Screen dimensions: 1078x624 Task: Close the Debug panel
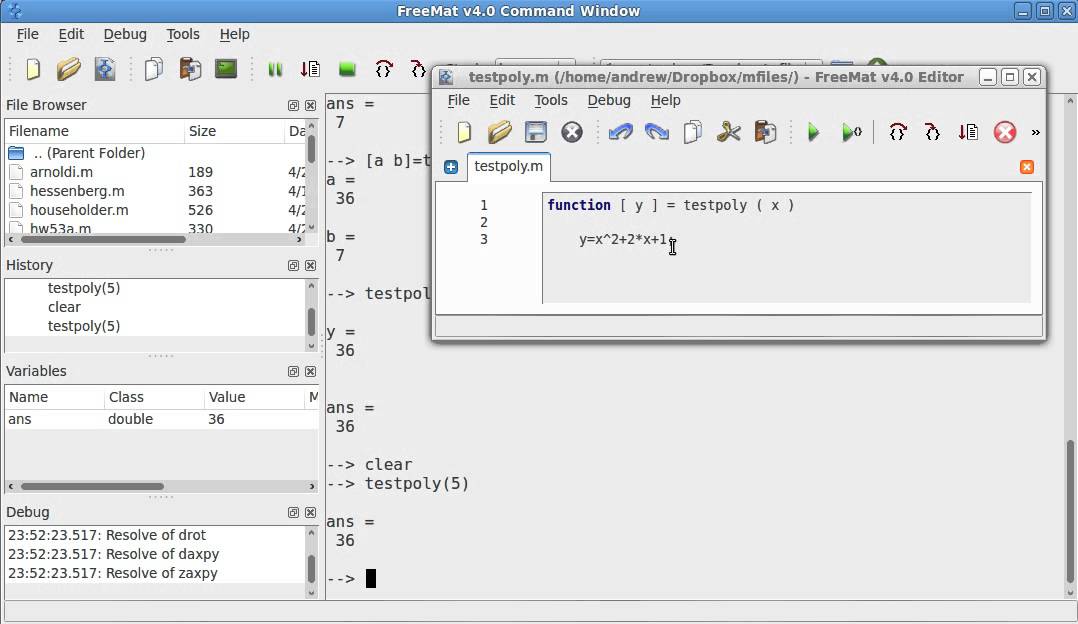tap(310, 513)
